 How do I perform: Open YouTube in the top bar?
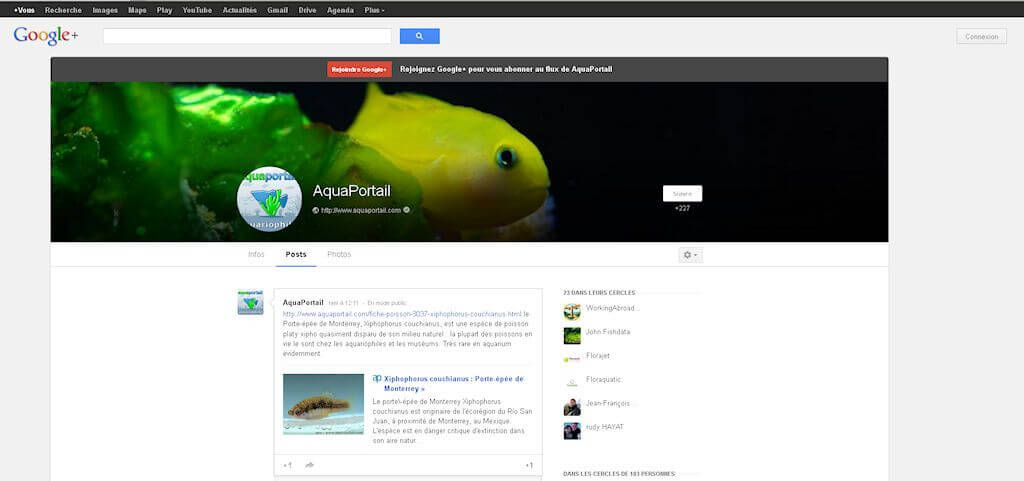(x=197, y=10)
